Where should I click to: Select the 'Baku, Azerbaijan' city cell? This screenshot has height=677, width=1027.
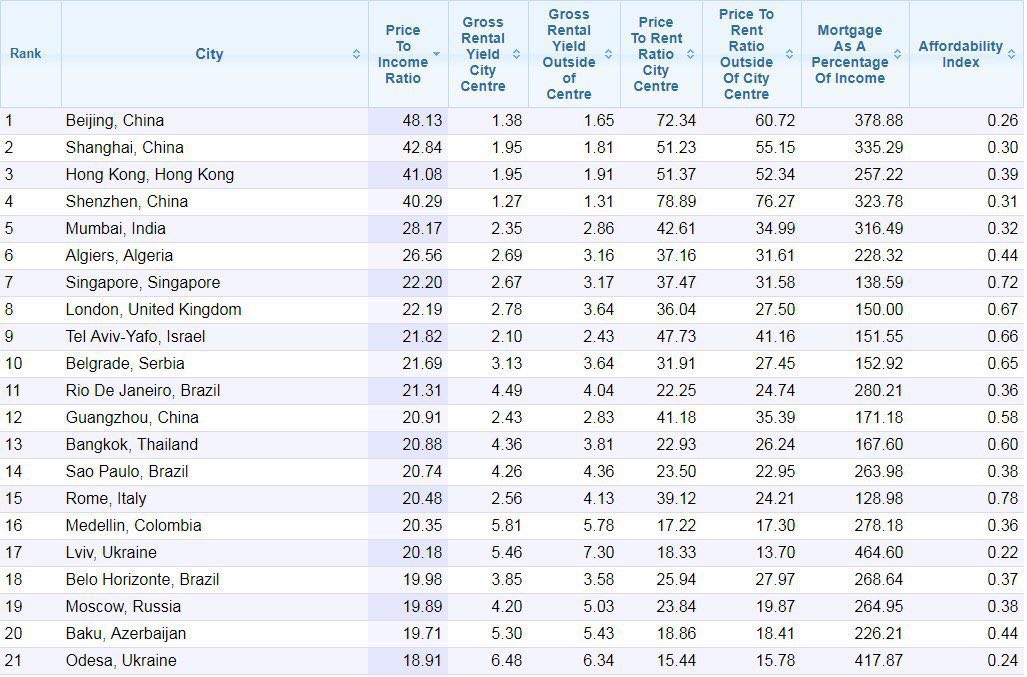click(x=215, y=634)
